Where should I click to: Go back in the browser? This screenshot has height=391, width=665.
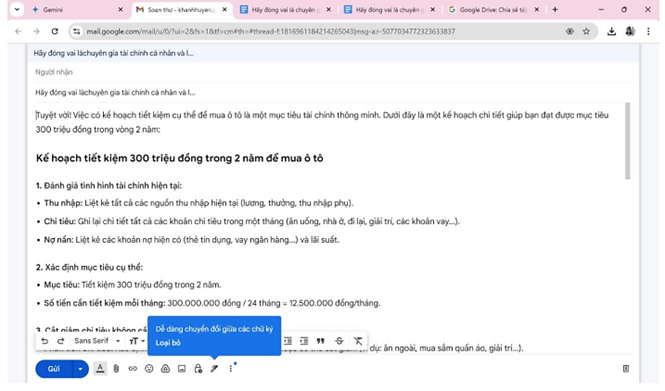click(x=18, y=31)
